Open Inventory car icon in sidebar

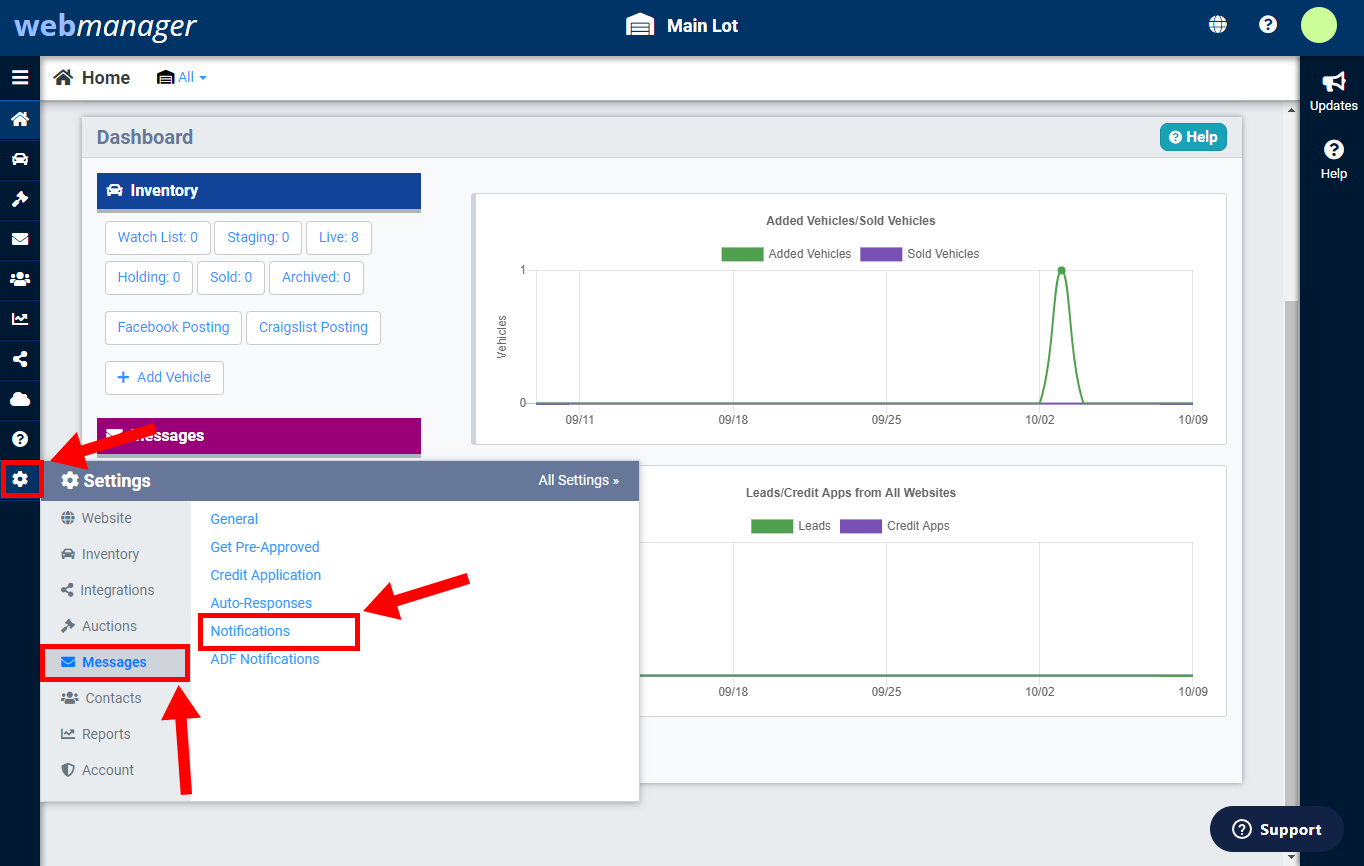click(20, 159)
